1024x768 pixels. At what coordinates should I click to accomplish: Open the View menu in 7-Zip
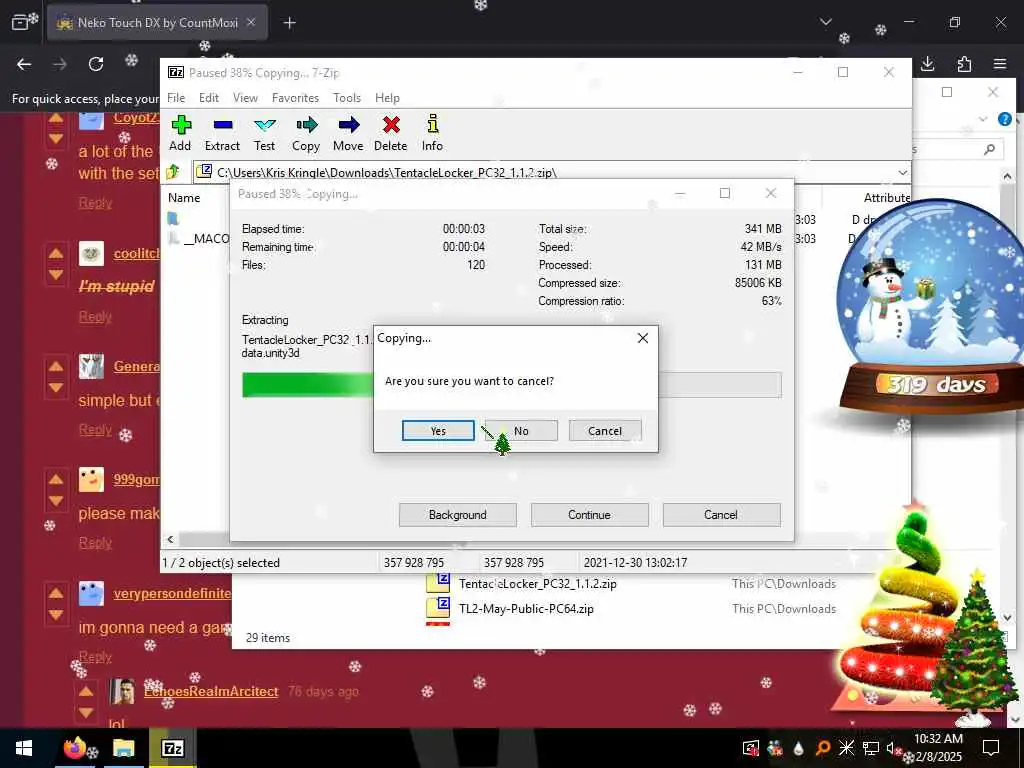pos(246,98)
